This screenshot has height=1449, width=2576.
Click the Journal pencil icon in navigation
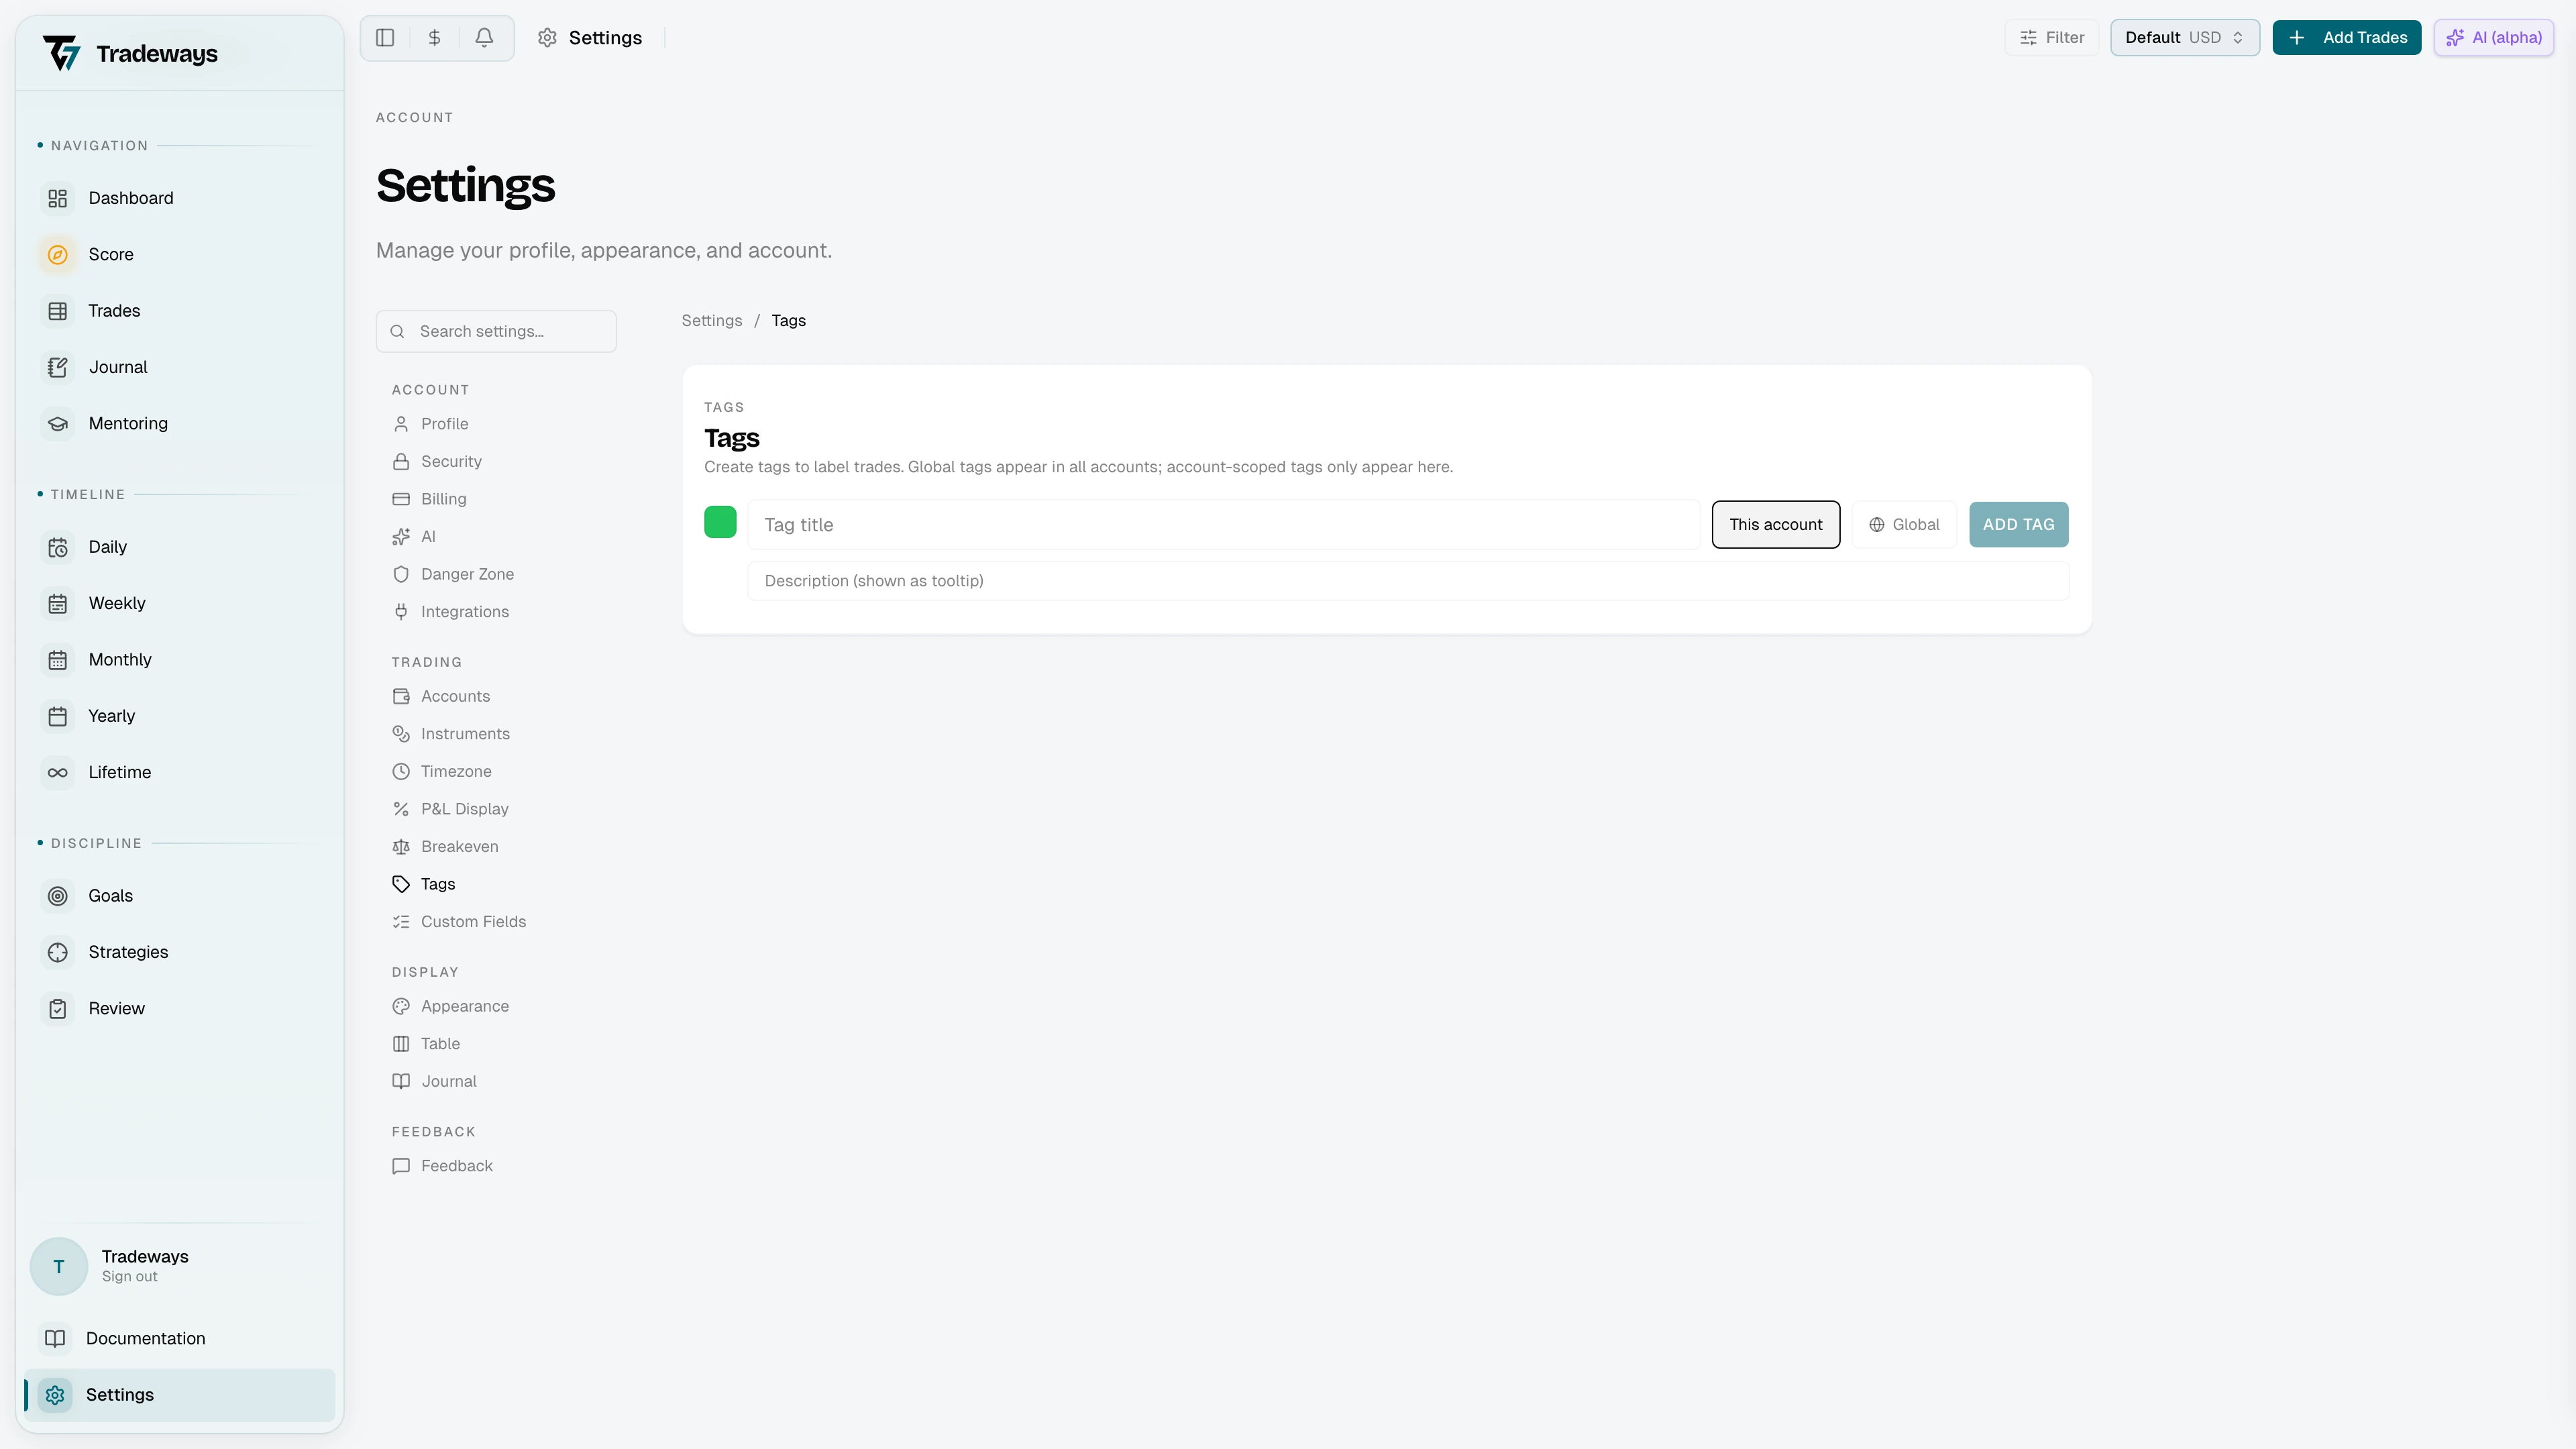click(58, 367)
